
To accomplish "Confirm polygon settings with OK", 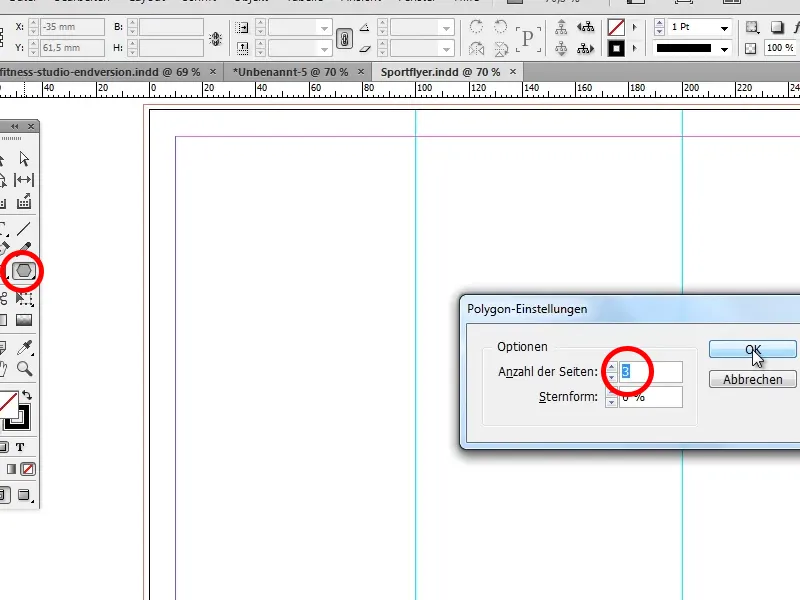I will 752,349.
